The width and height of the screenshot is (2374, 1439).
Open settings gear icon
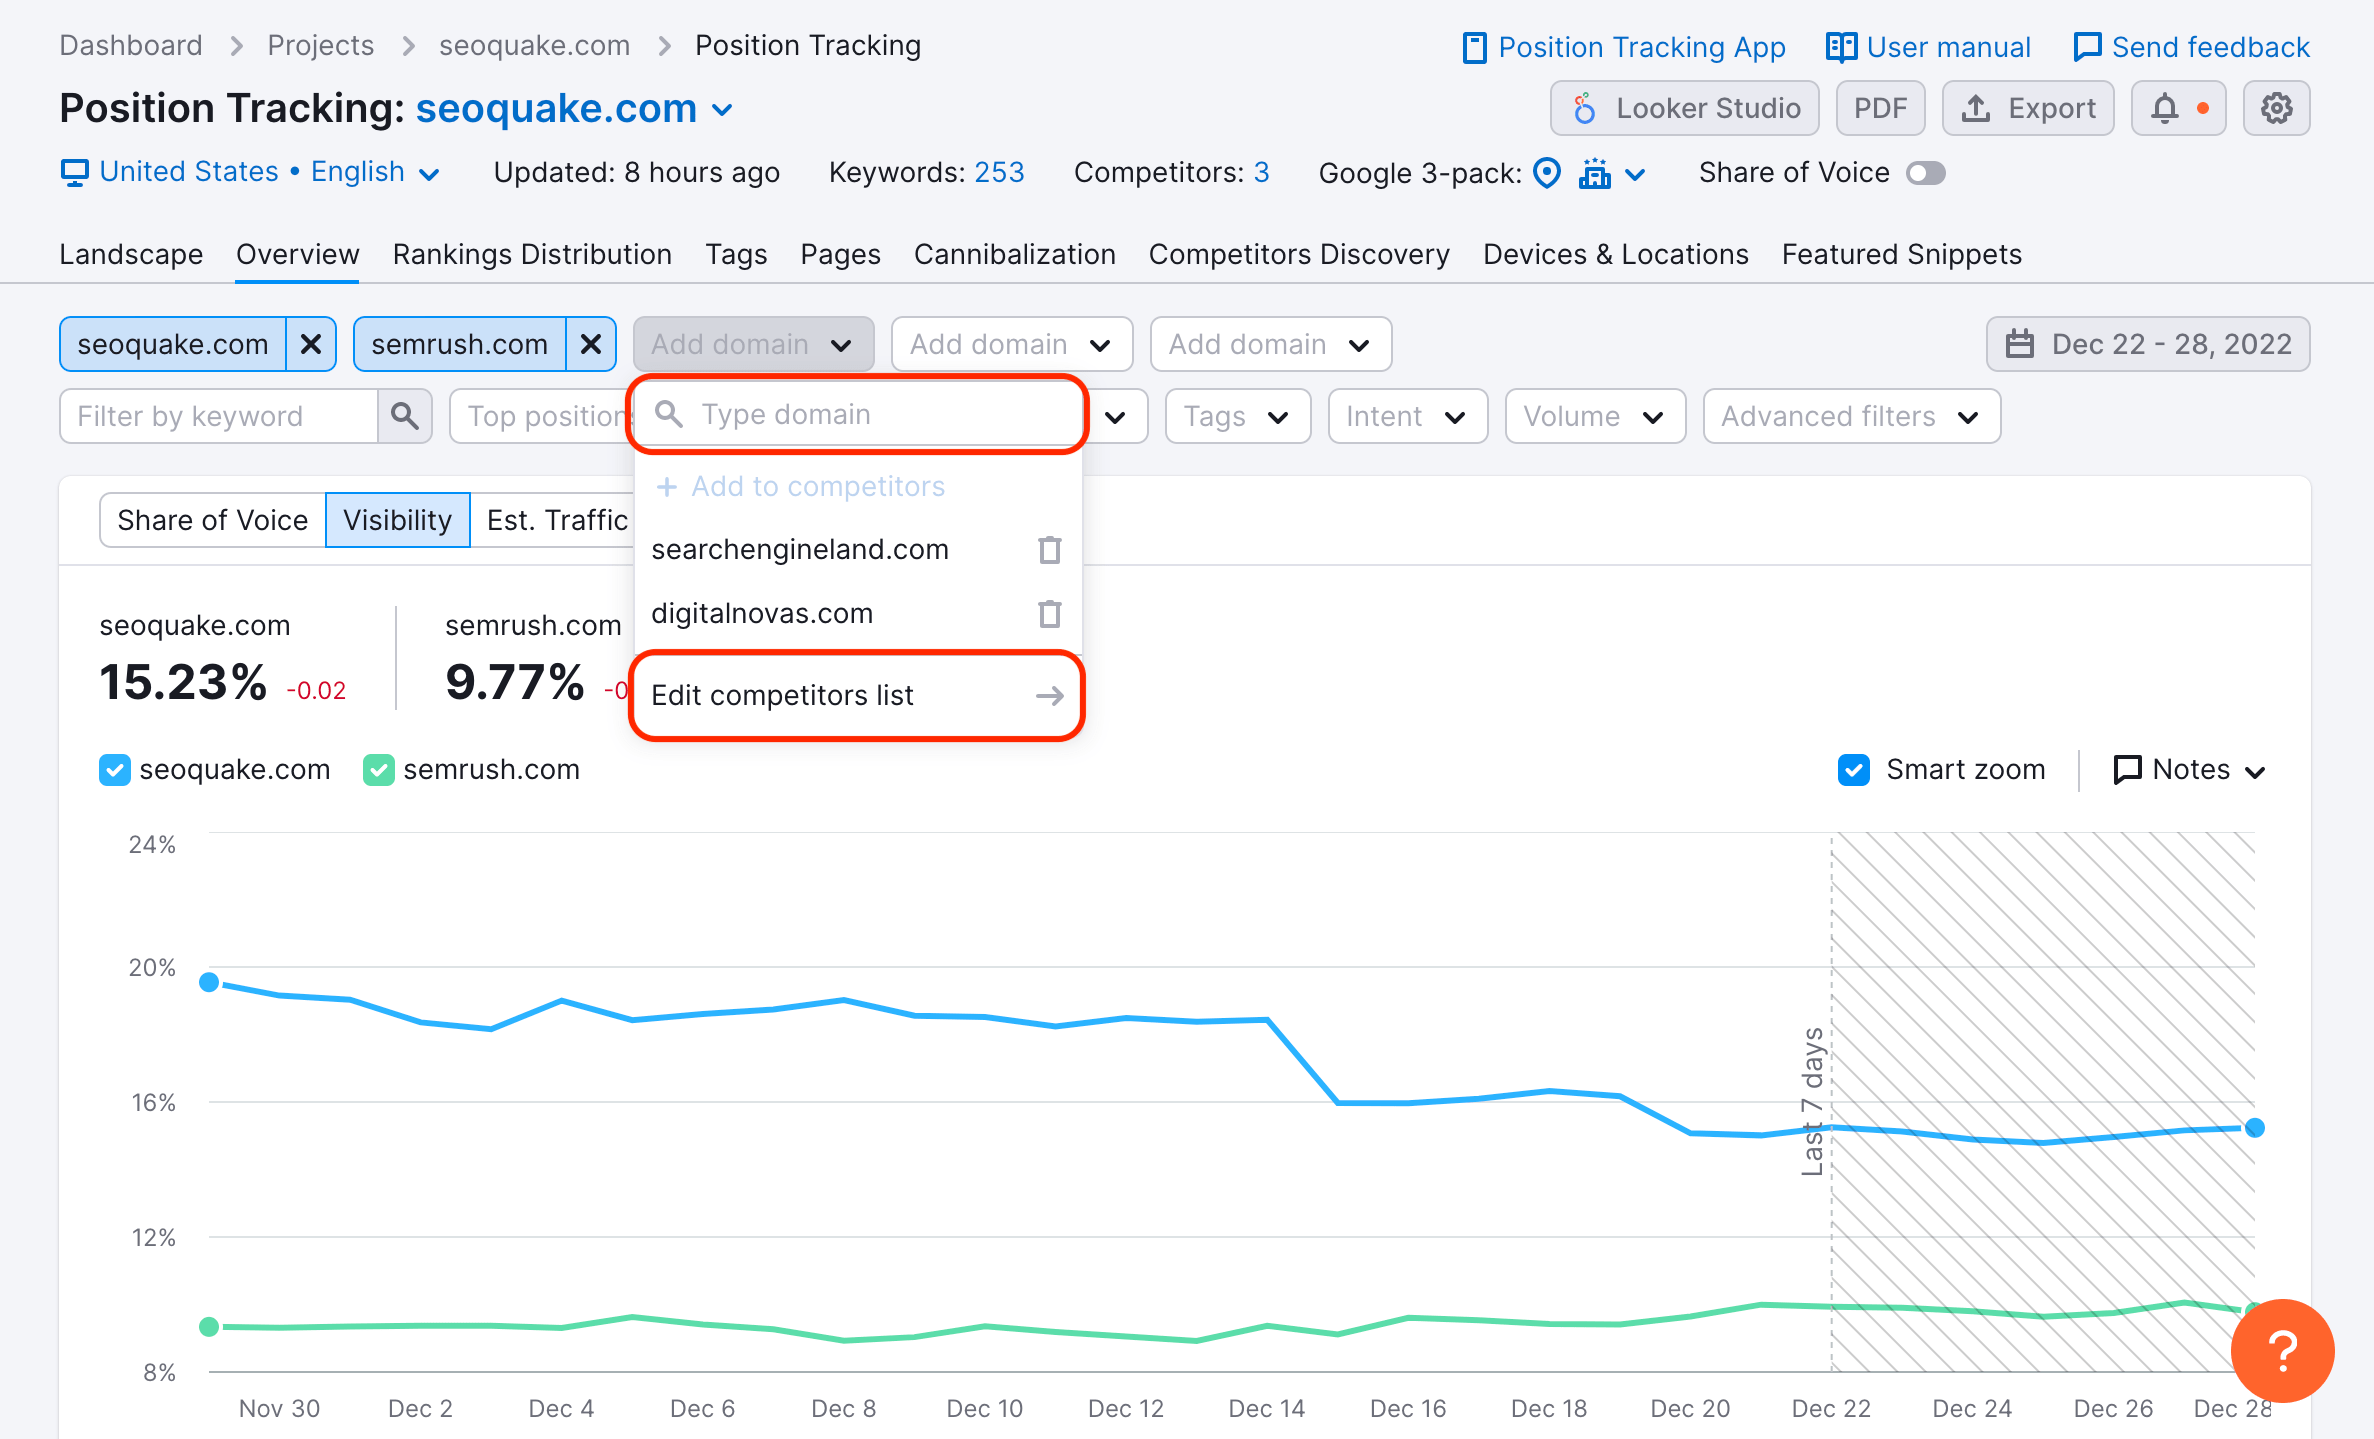[2276, 108]
